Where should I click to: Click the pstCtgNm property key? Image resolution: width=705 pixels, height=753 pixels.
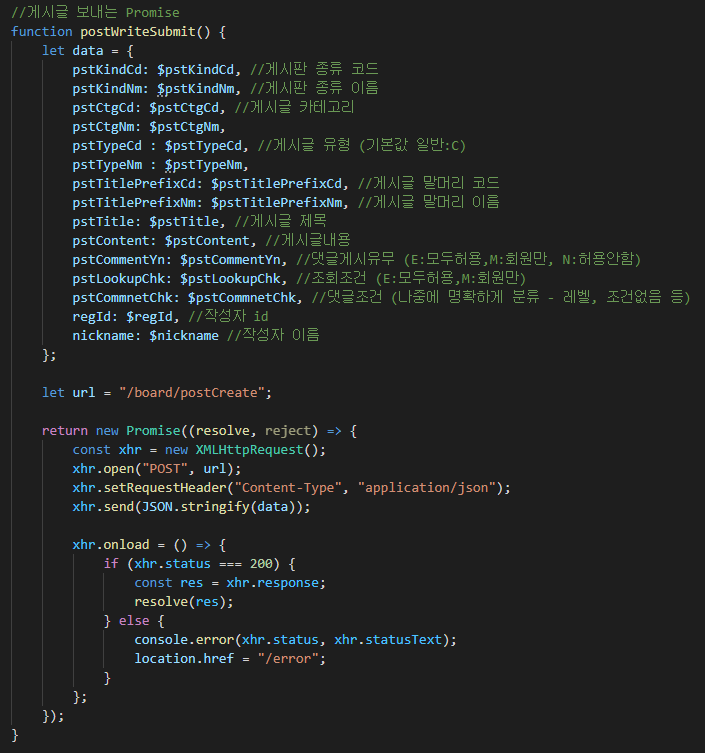click(103, 127)
